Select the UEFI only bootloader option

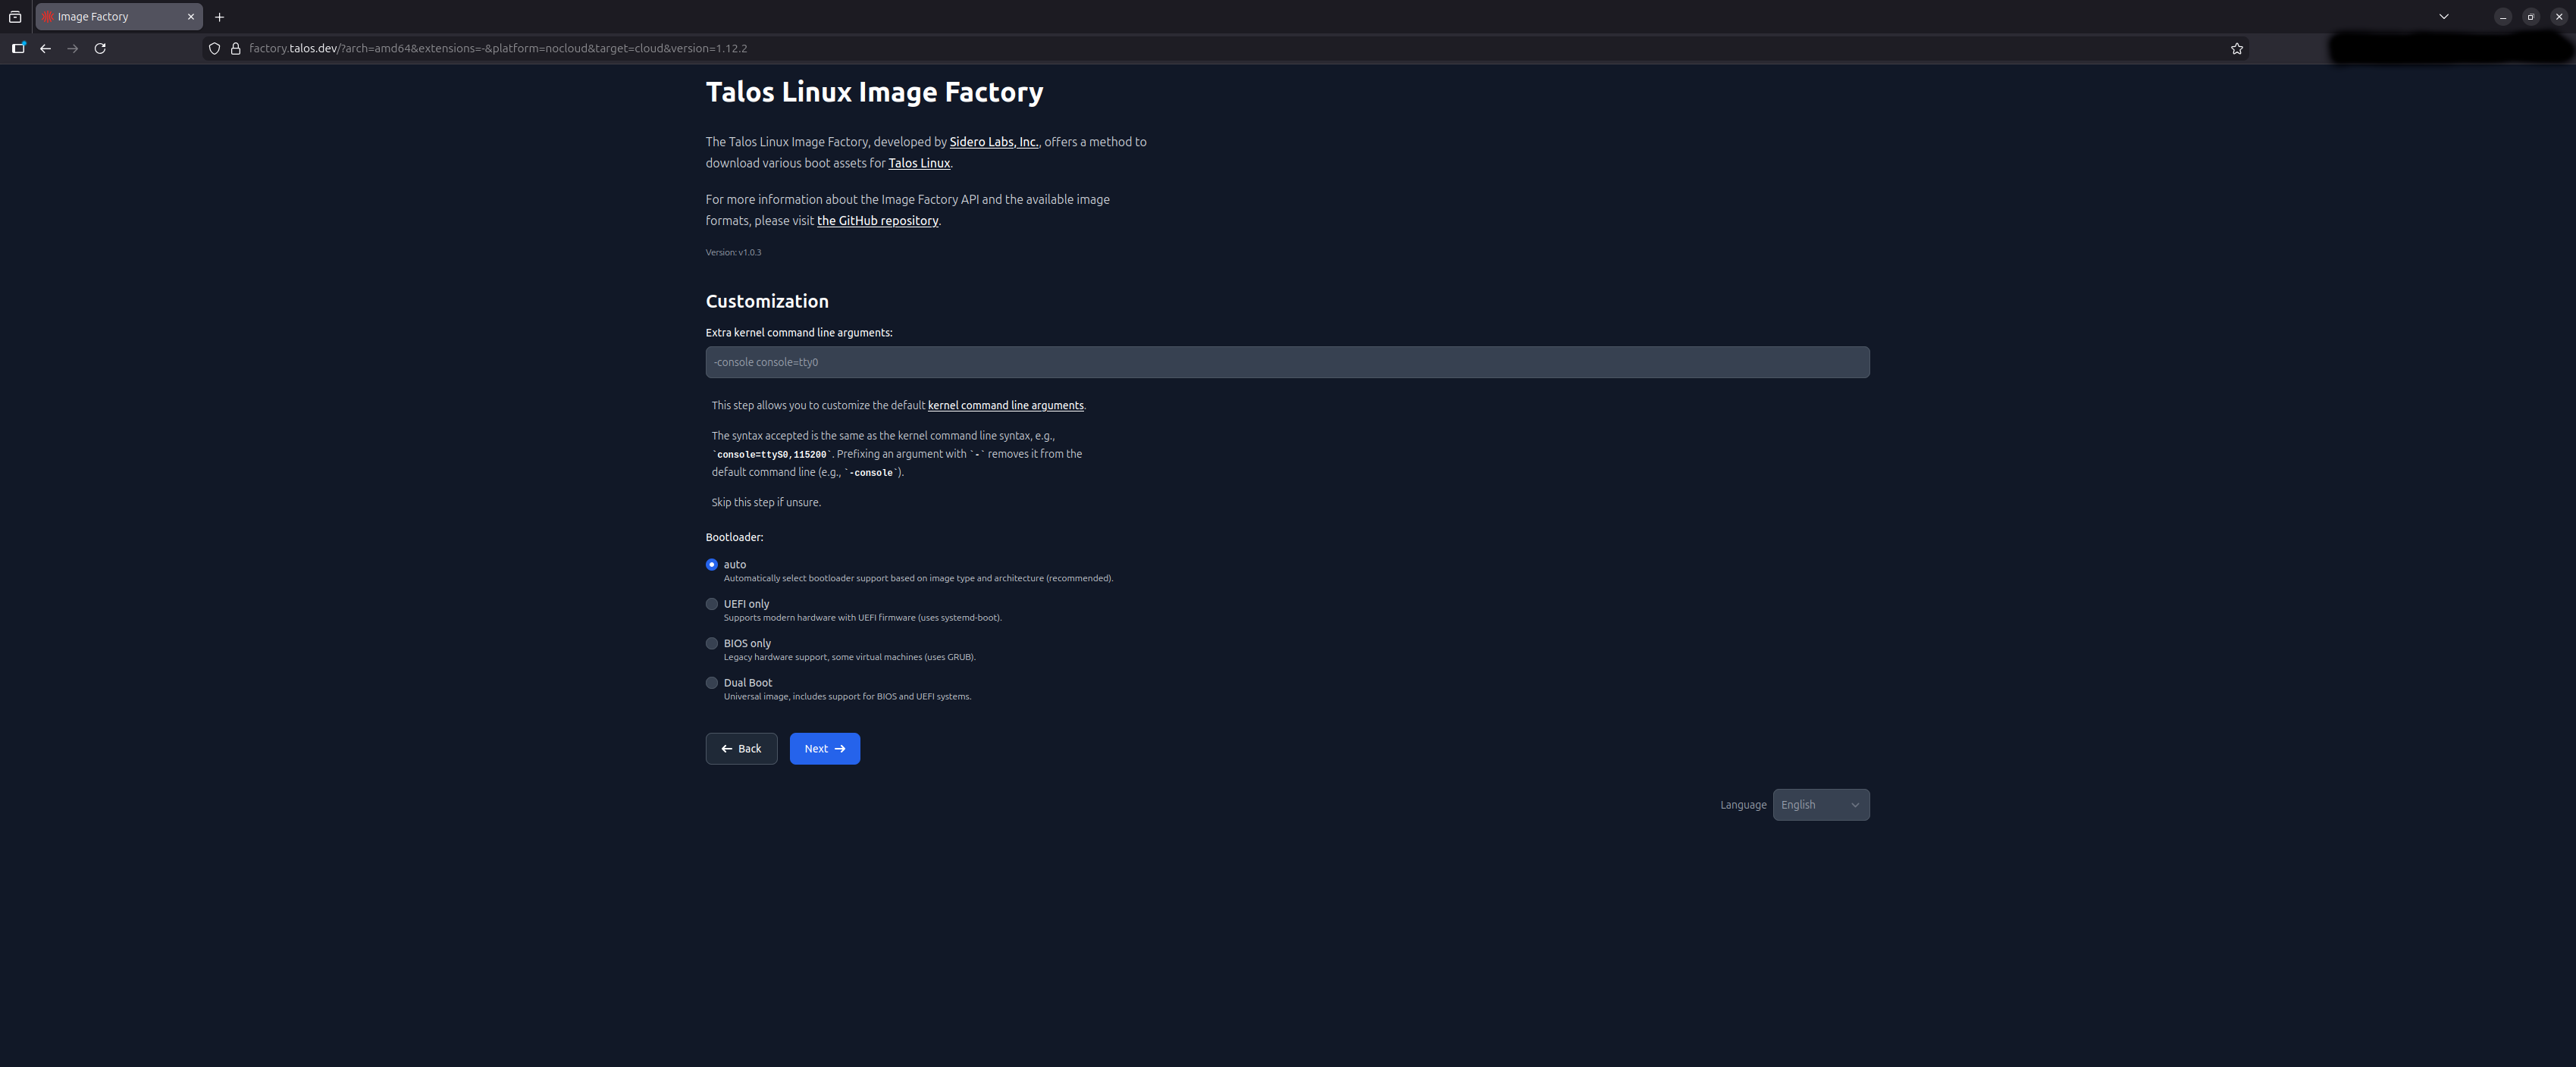point(712,604)
